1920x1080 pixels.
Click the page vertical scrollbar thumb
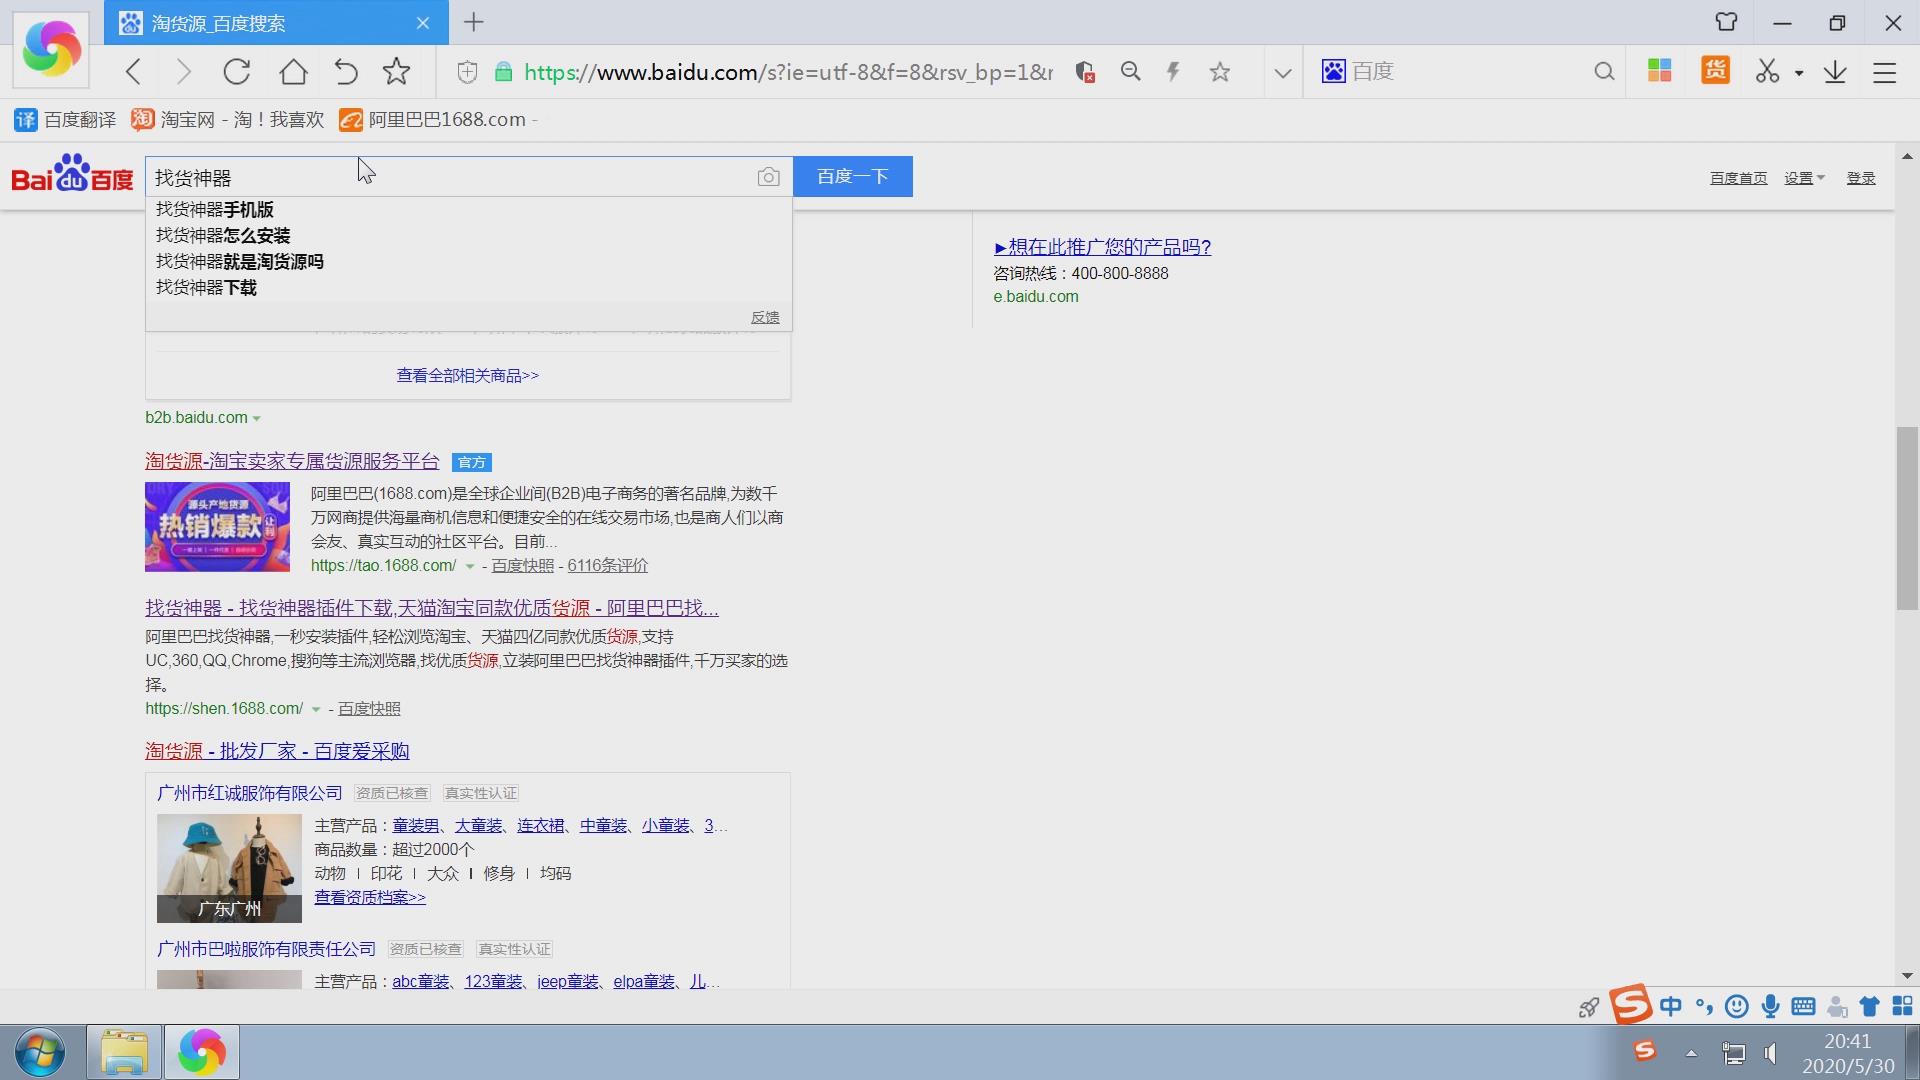[1907, 518]
